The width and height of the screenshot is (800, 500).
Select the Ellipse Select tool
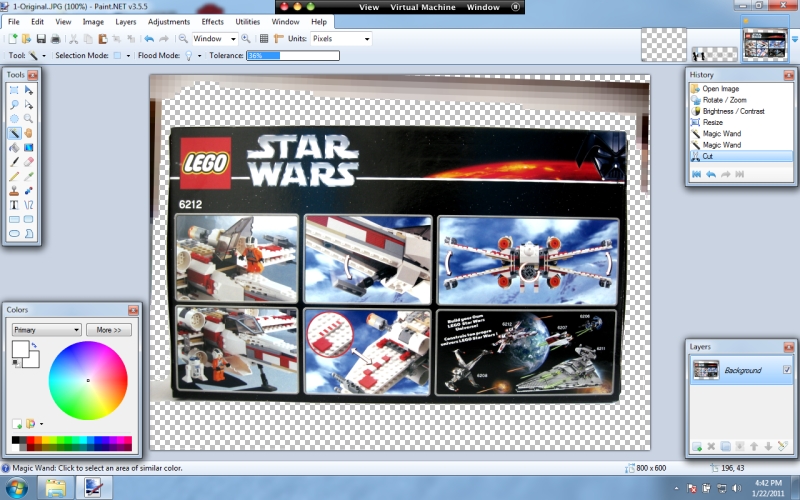[14, 119]
